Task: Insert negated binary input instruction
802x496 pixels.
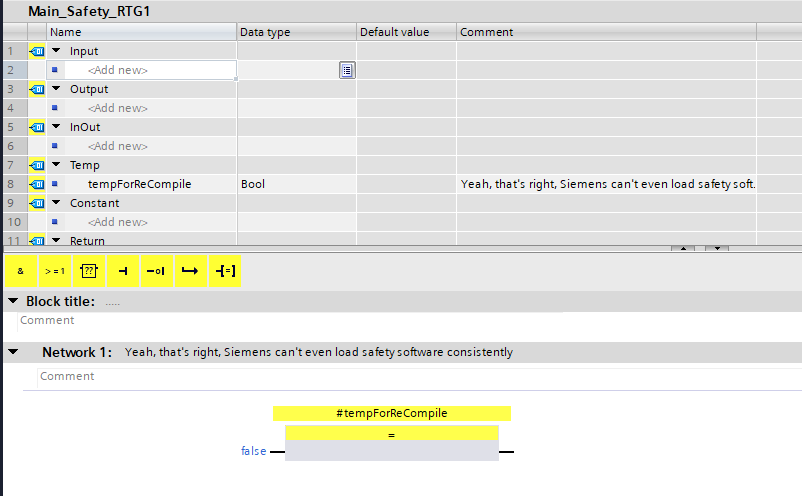Action: tap(157, 271)
